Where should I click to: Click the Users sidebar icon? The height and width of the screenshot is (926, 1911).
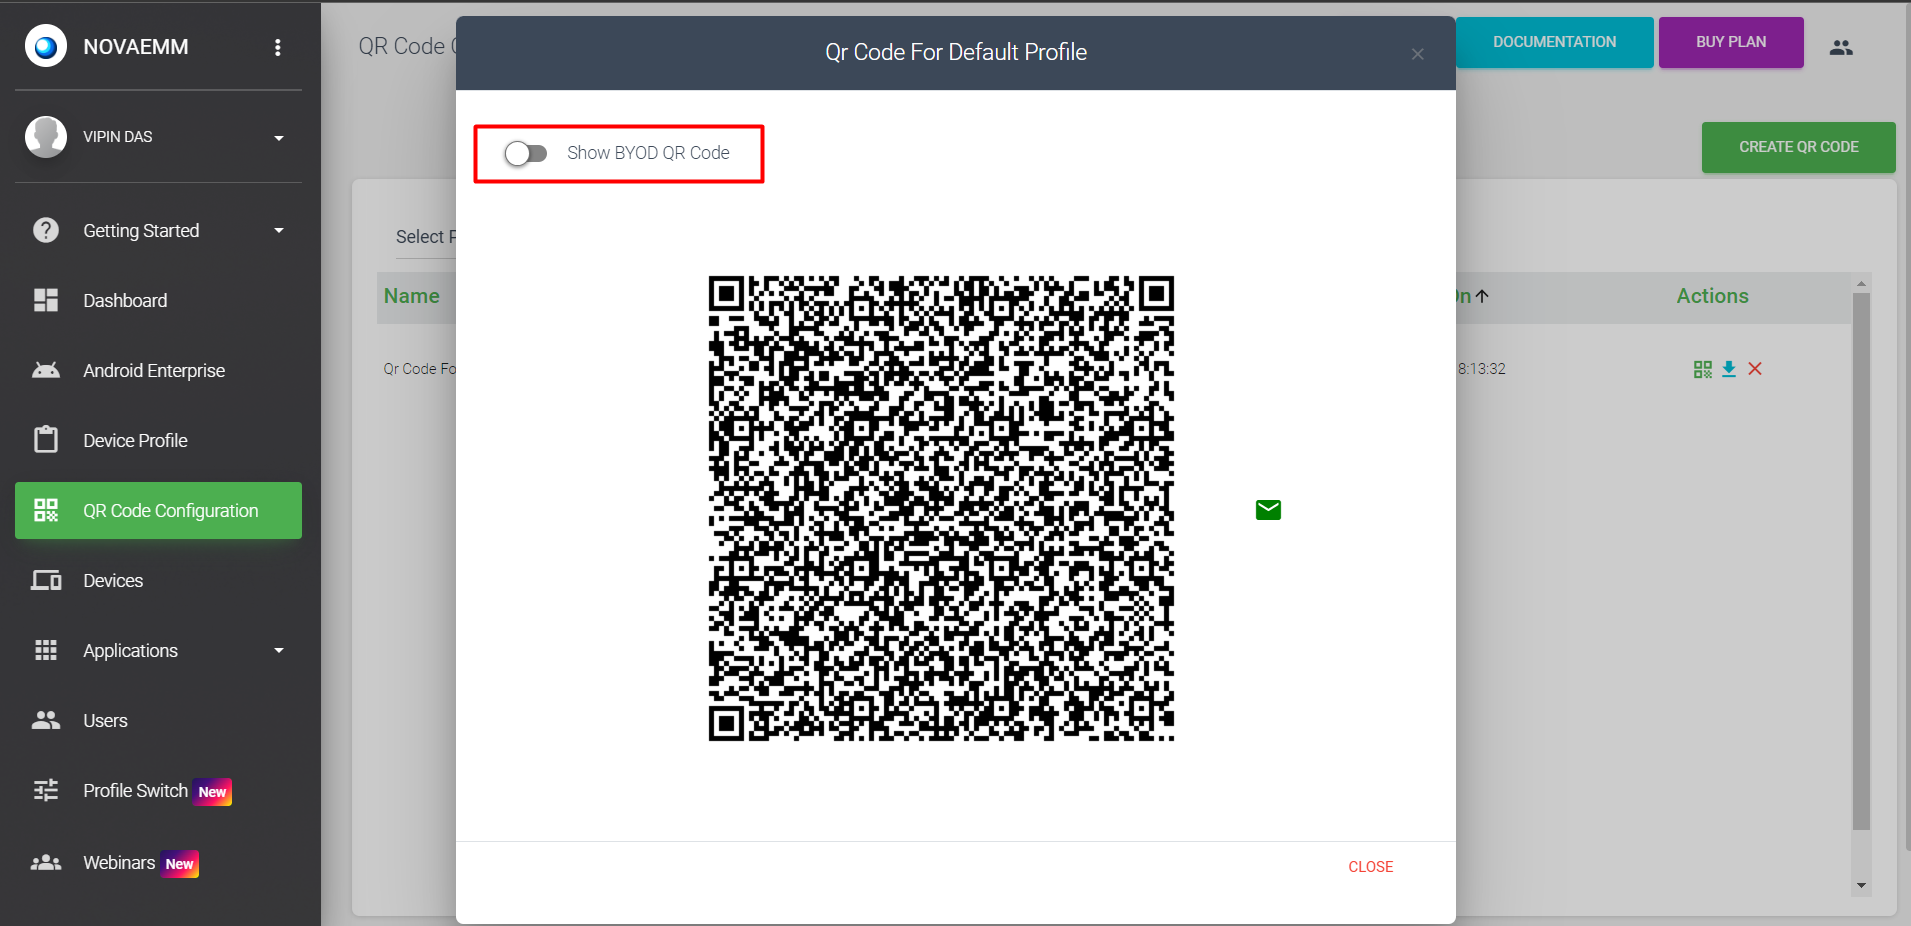tap(46, 721)
